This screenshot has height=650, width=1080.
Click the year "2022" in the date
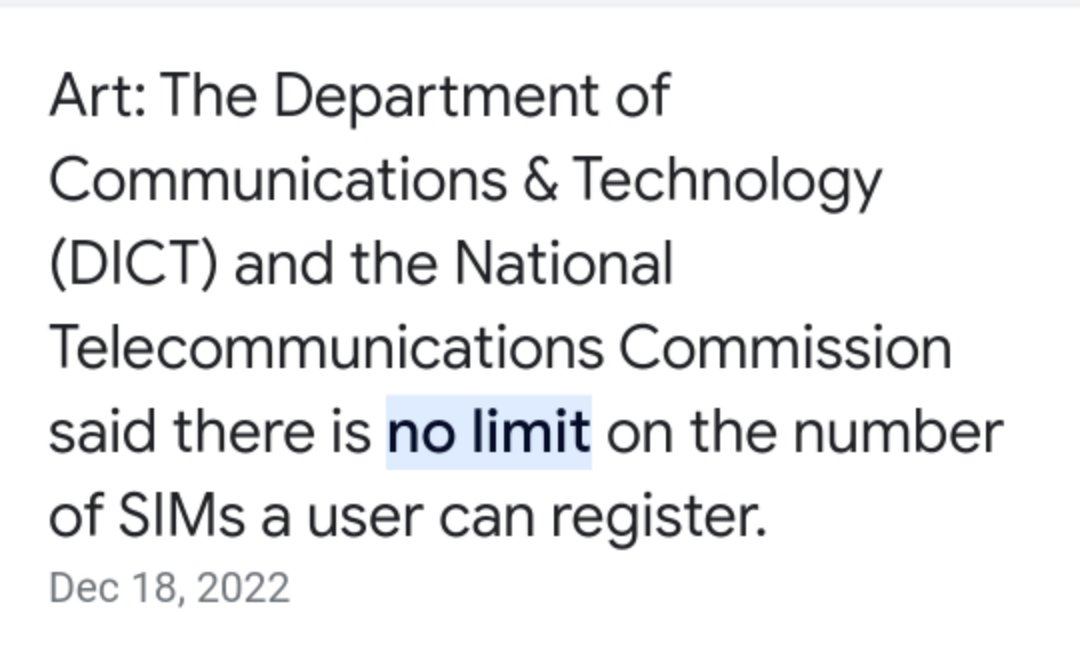pos(243,588)
